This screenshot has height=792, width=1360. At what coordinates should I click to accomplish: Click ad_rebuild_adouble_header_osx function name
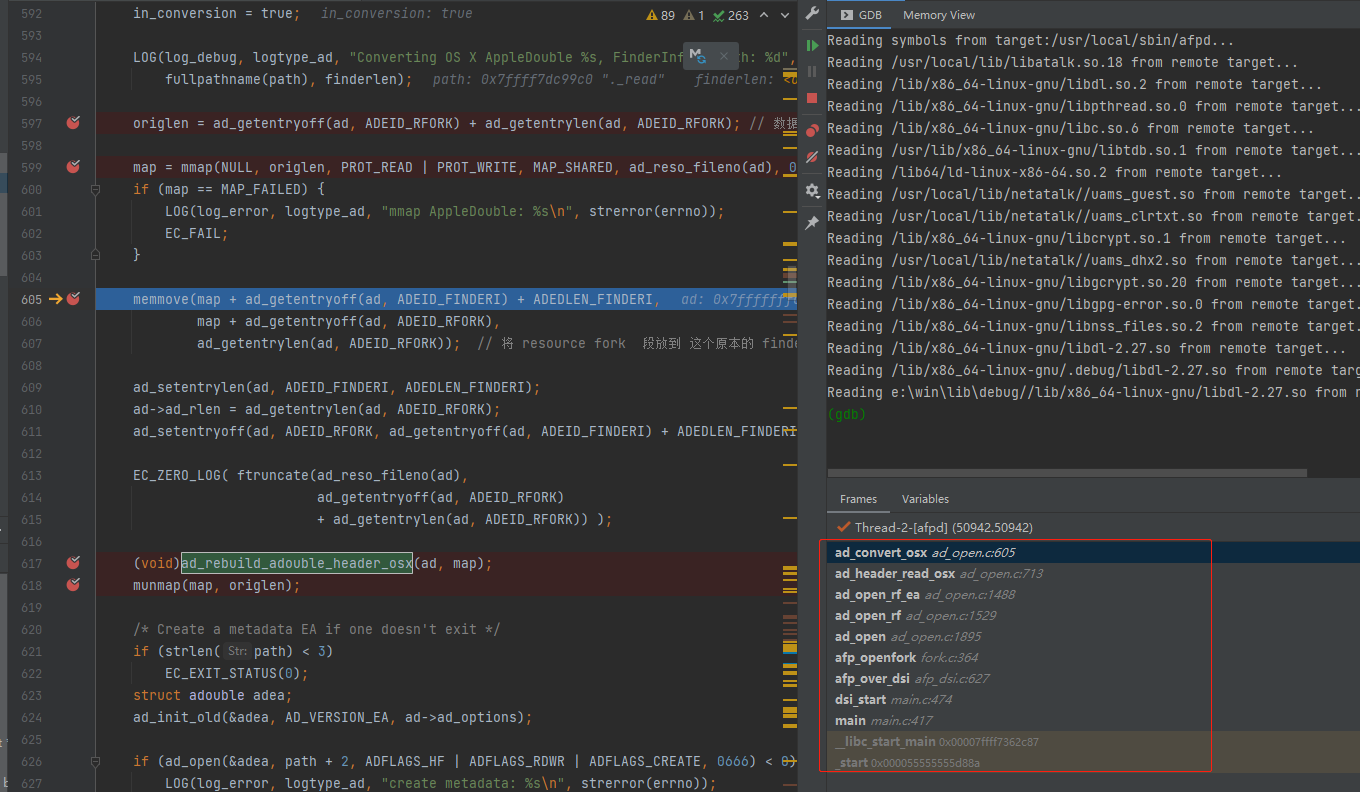click(x=297, y=563)
